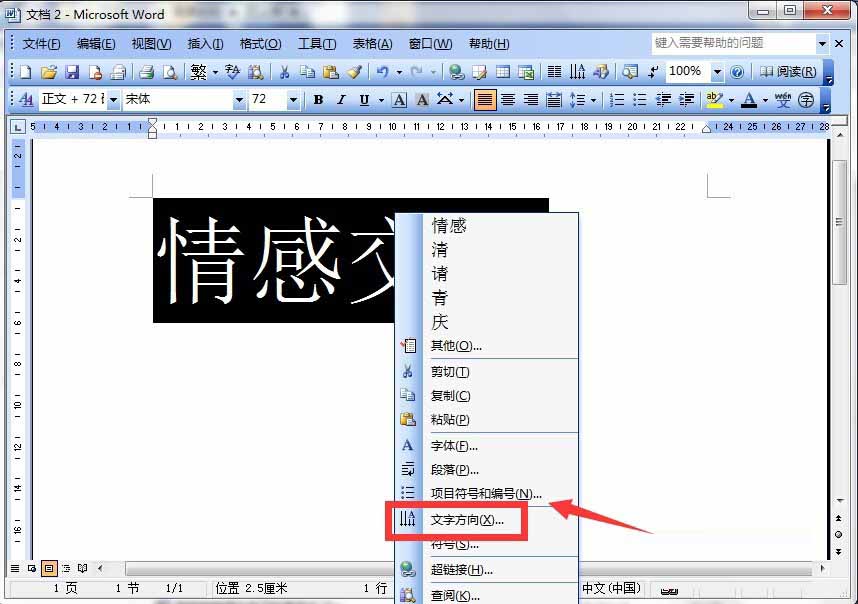The width and height of the screenshot is (858, 604).
Task: Expand the style dropdown 正文 + 72
Action: pyautogui.click(x=113, y=100)
